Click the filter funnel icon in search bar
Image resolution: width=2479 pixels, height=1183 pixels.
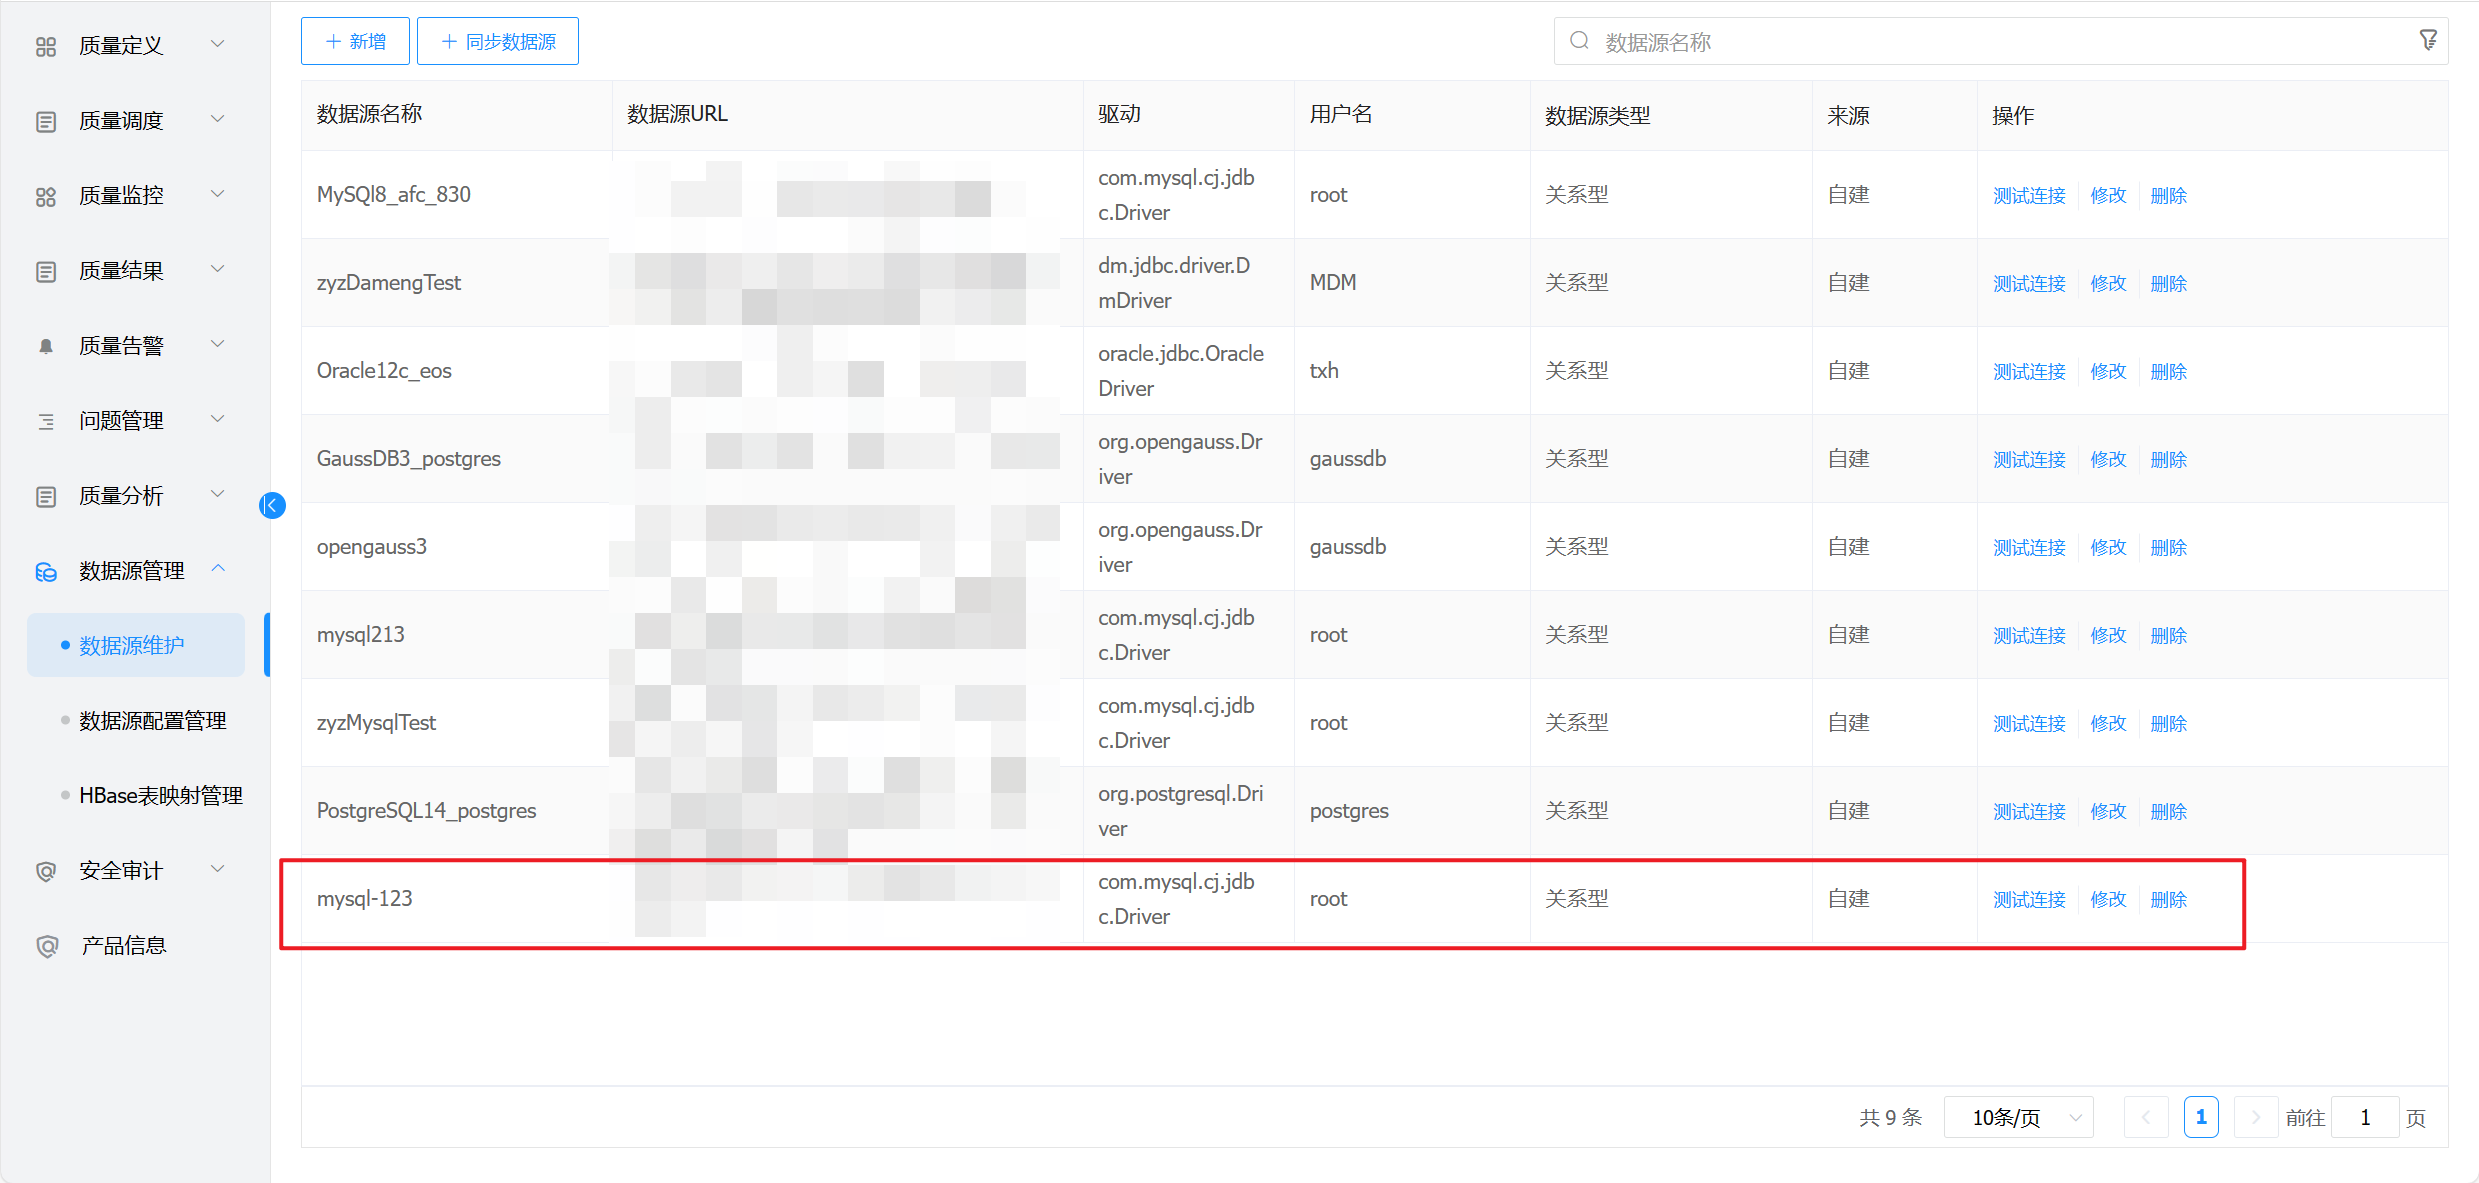pyautogui.click(x=2427, y=41)
